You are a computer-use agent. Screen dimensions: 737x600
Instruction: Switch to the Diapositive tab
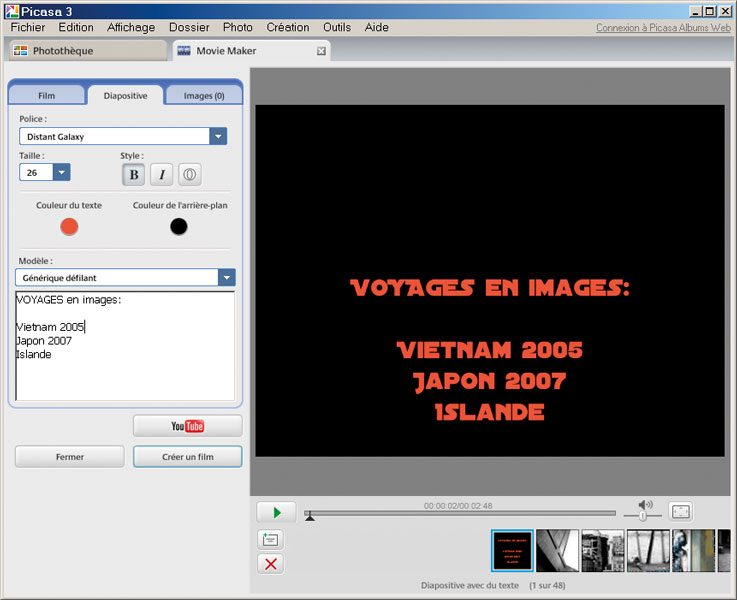coord(125,95)
